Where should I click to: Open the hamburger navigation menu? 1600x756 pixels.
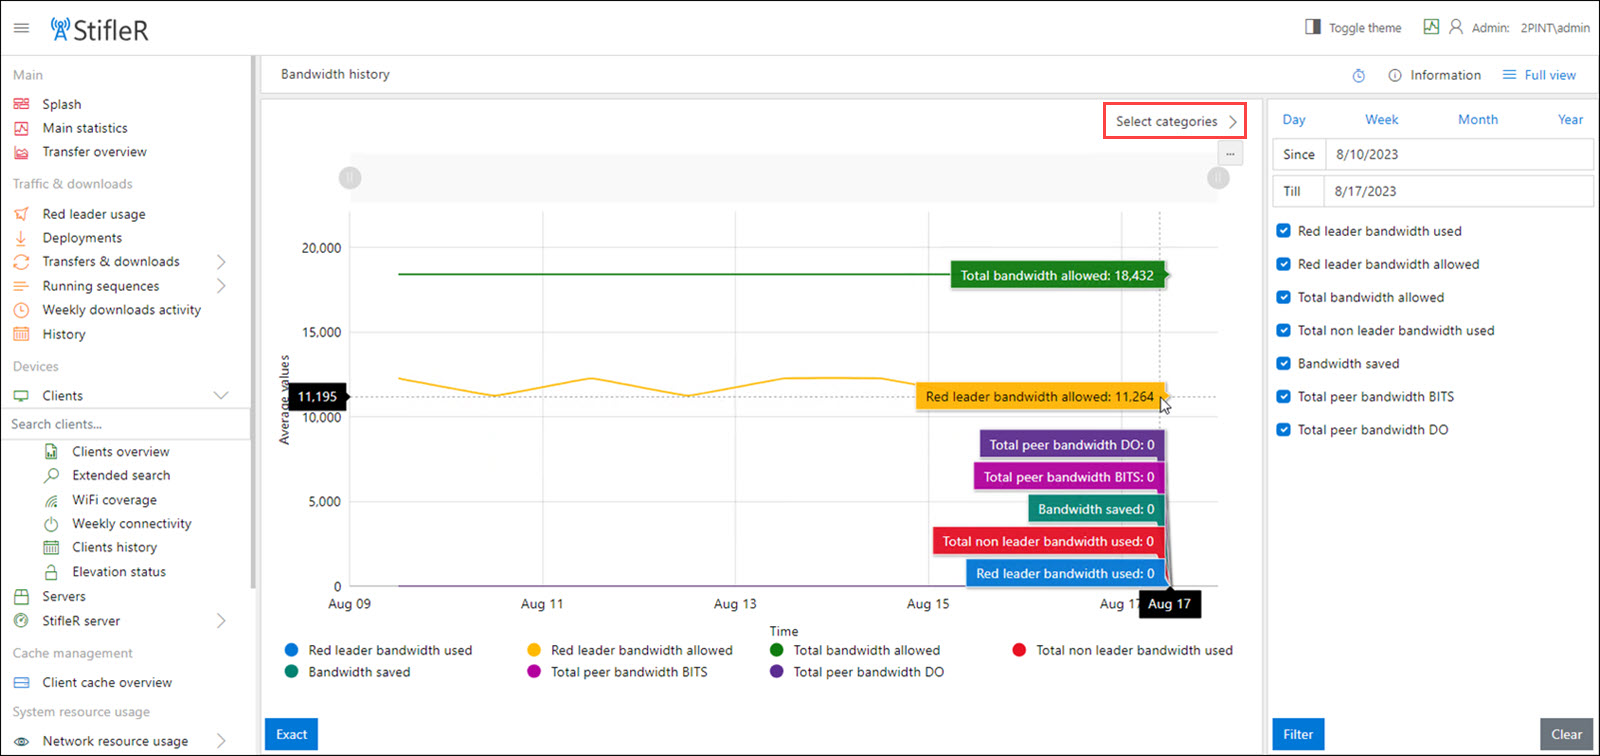coord(21,28)
